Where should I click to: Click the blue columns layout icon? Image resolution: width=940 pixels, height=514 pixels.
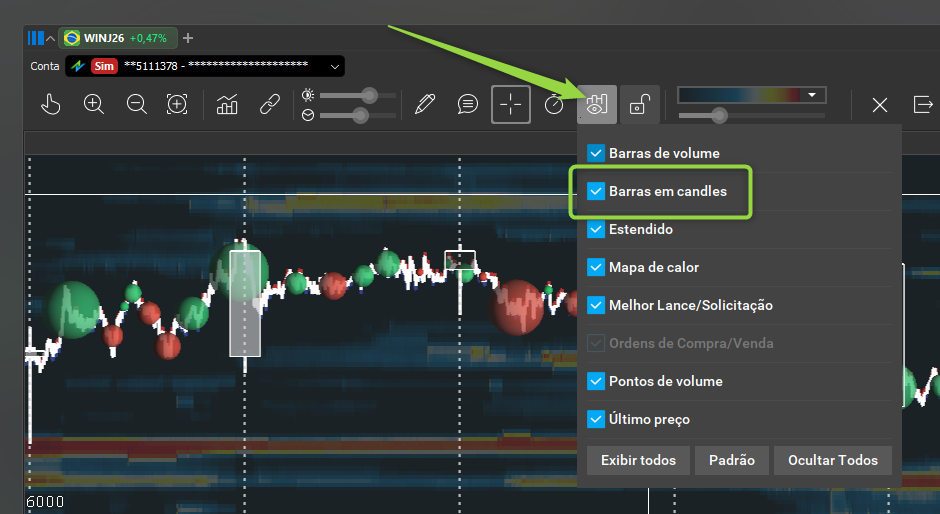(x=35, y=38)
